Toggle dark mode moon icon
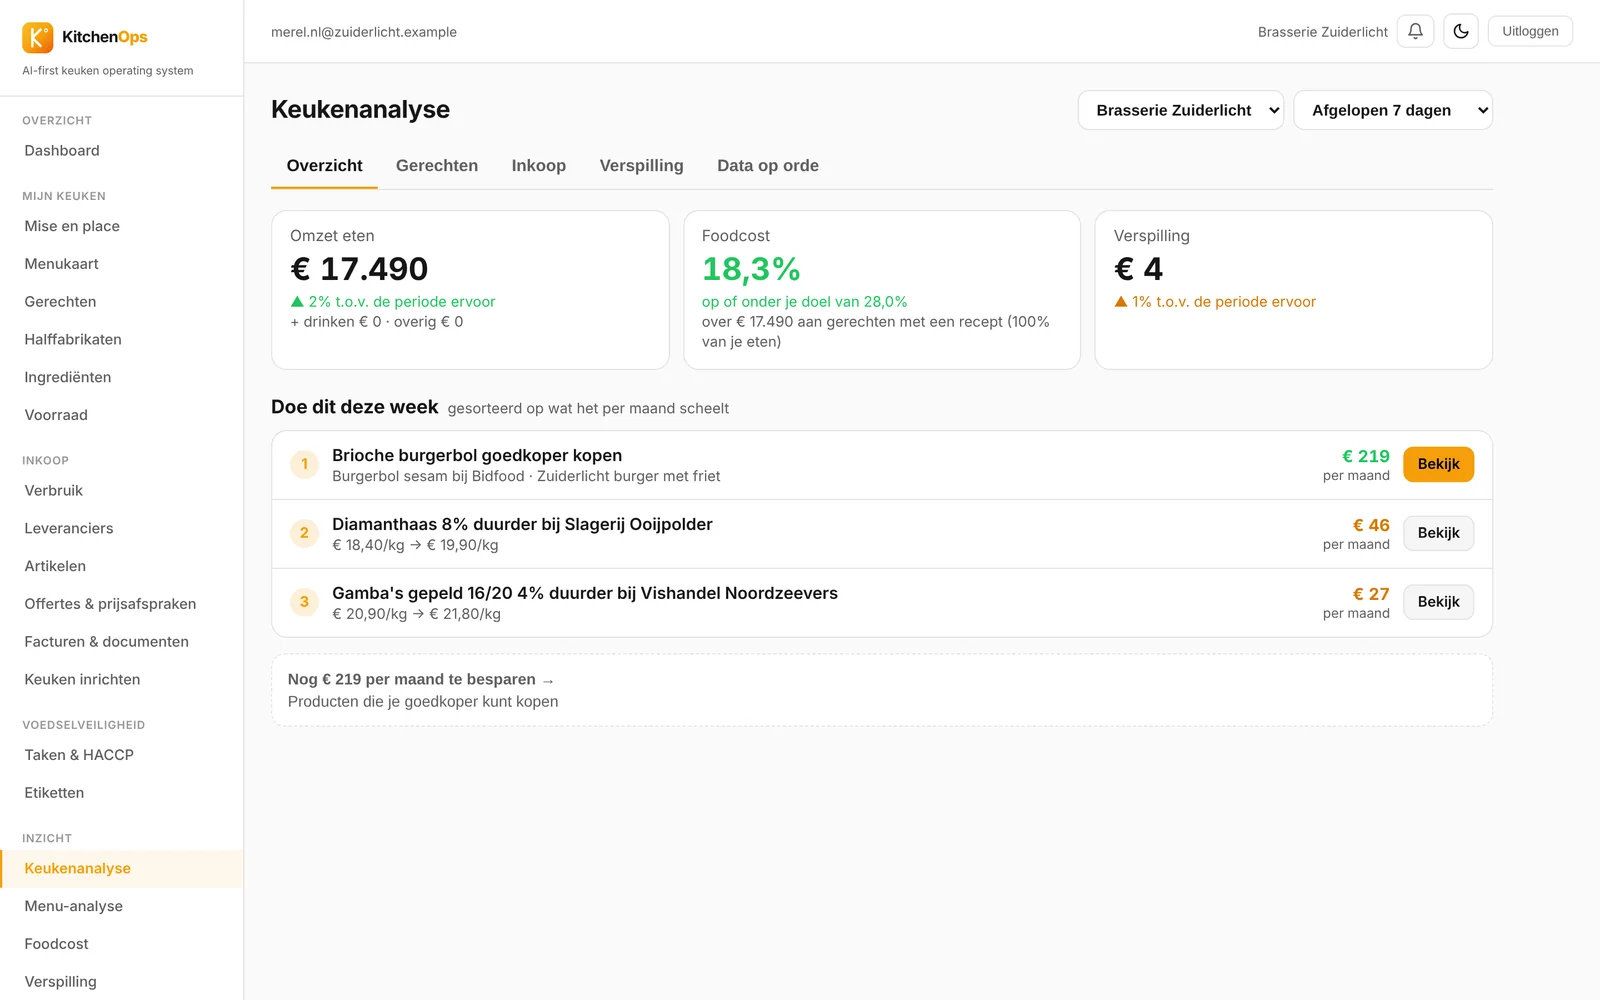 [x=1461, y=31]
